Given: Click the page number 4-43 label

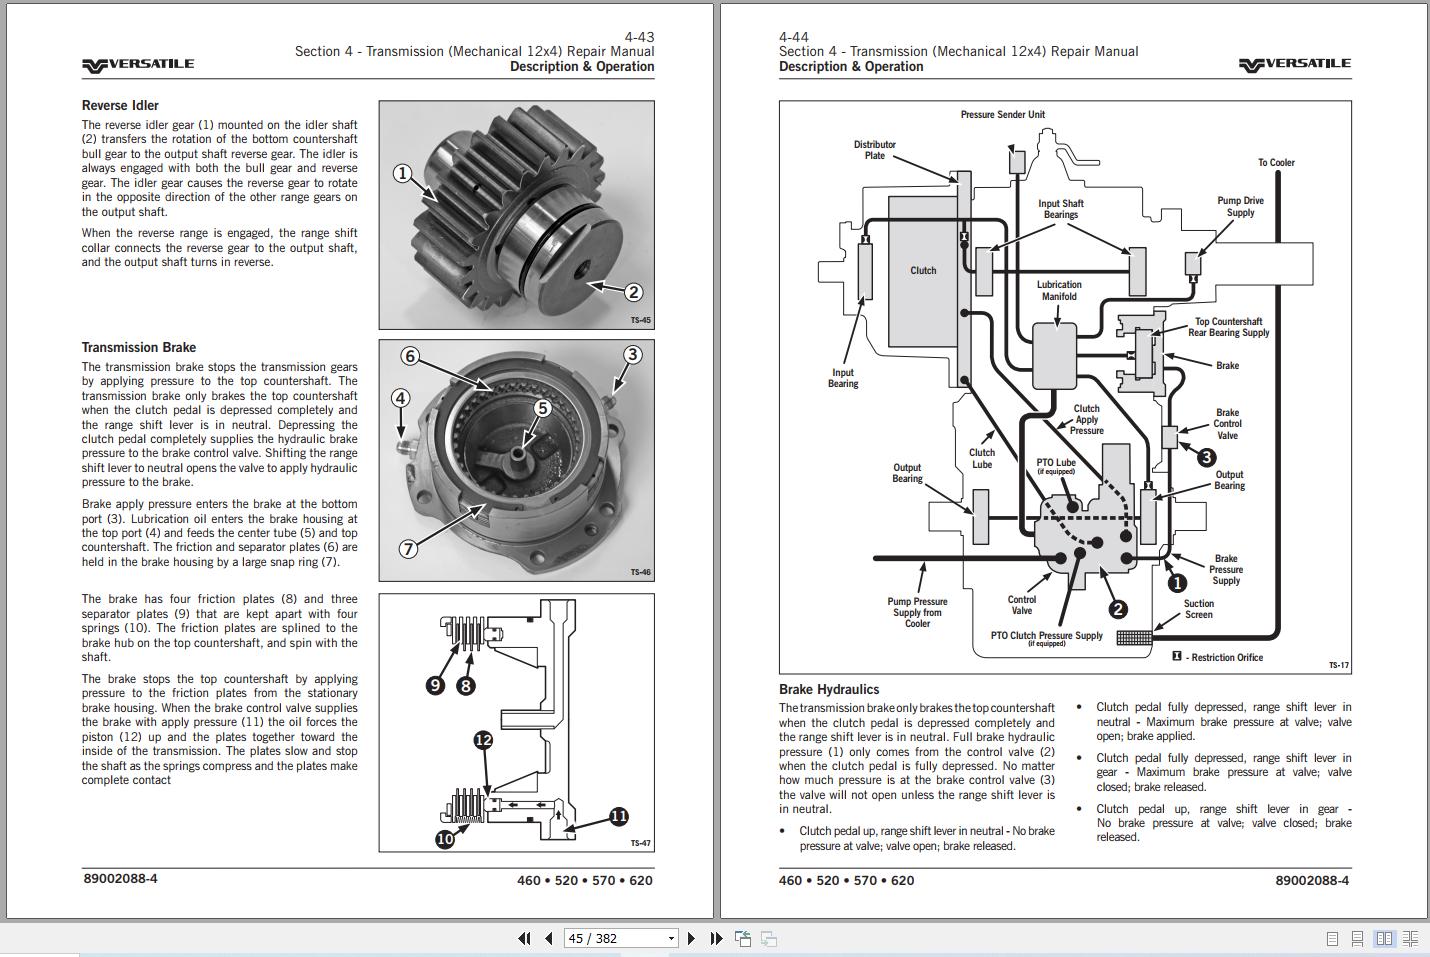Looking at the screenshot, I should tap(638, 37).
